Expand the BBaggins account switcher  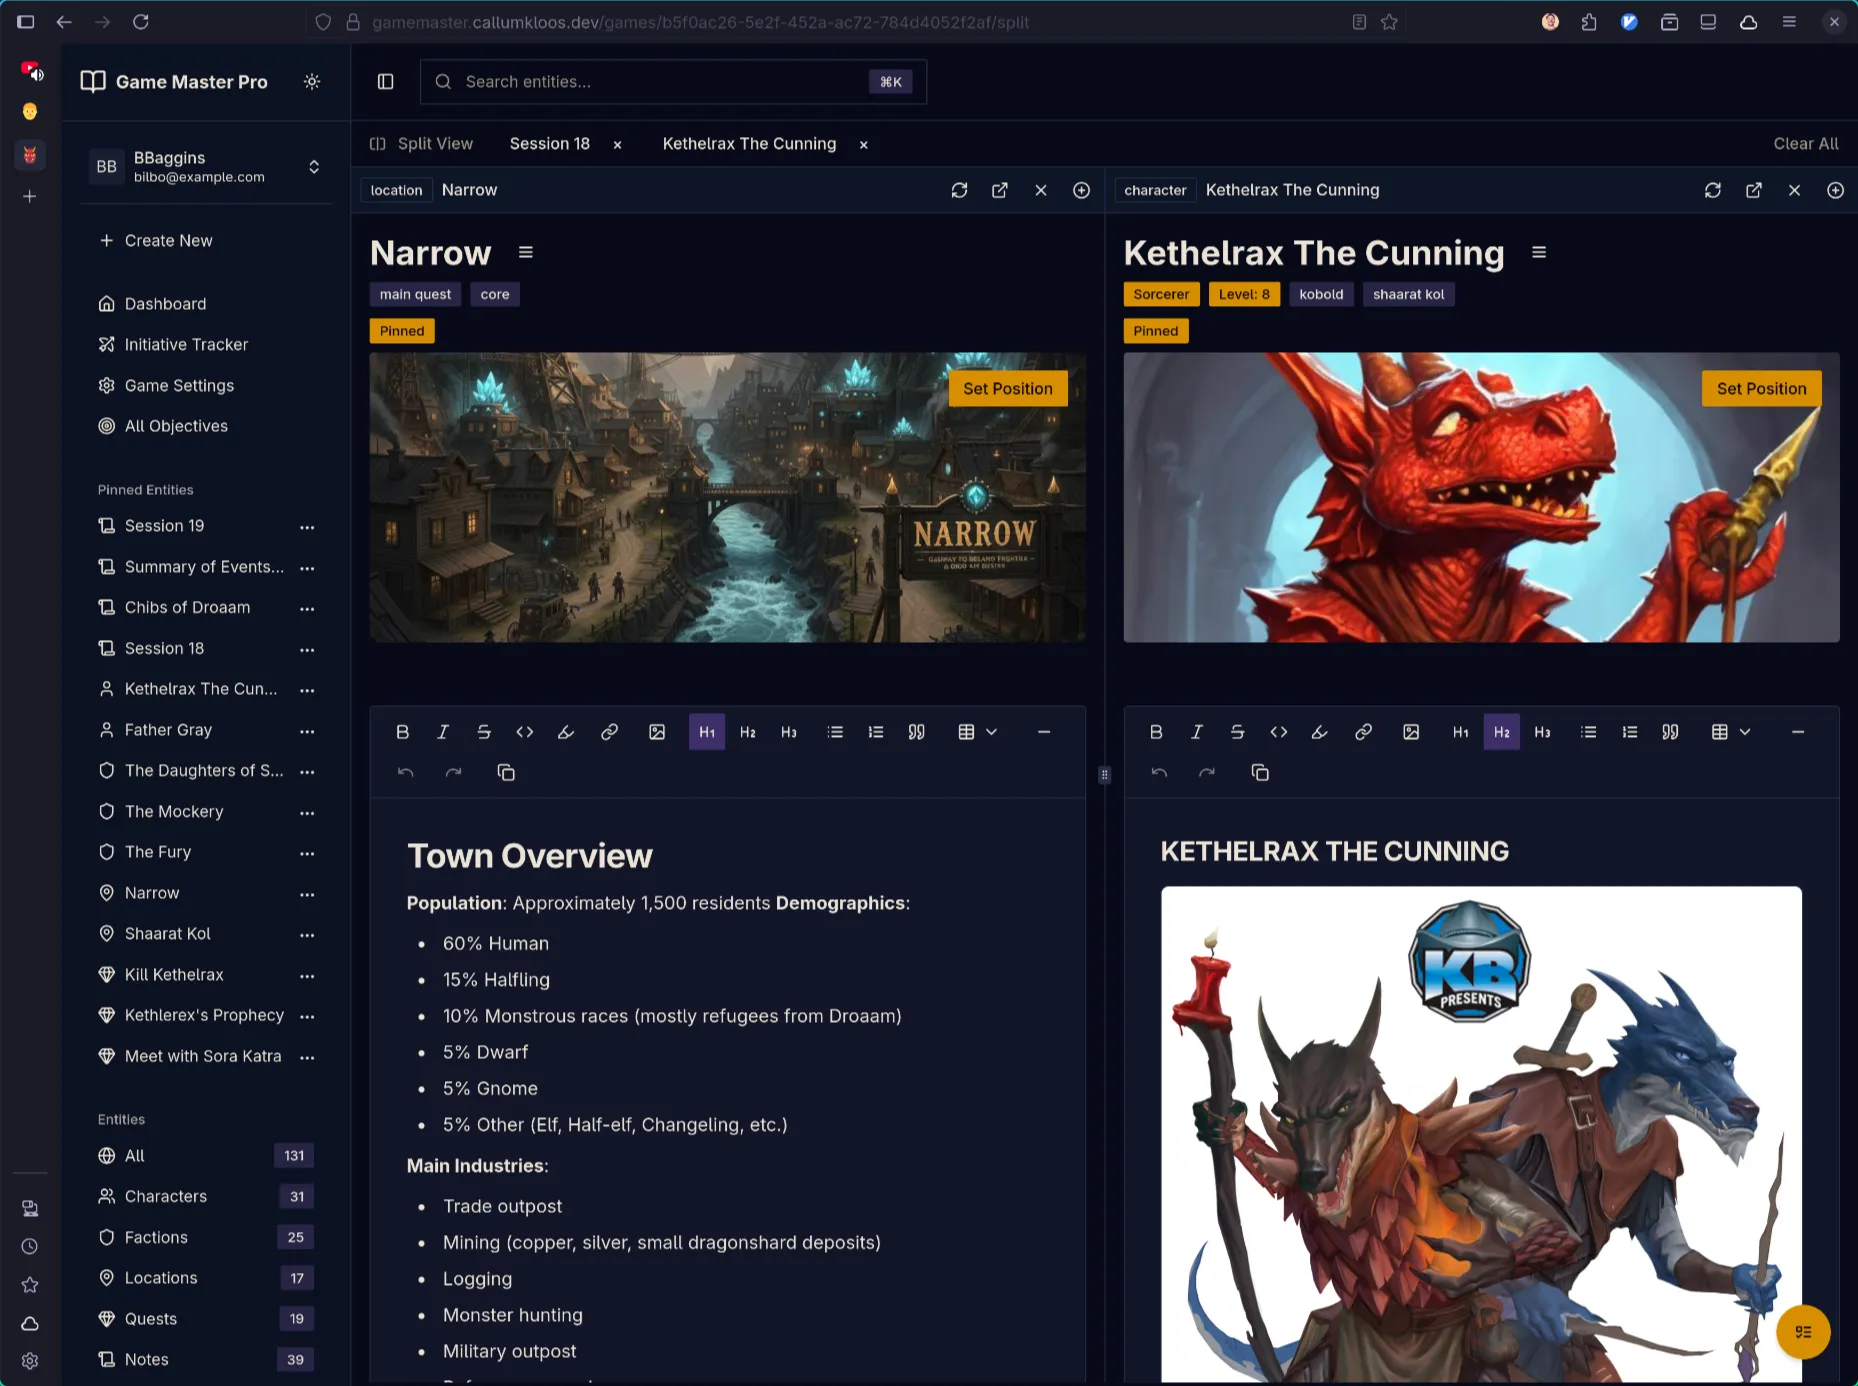click(x=314, y=167)
